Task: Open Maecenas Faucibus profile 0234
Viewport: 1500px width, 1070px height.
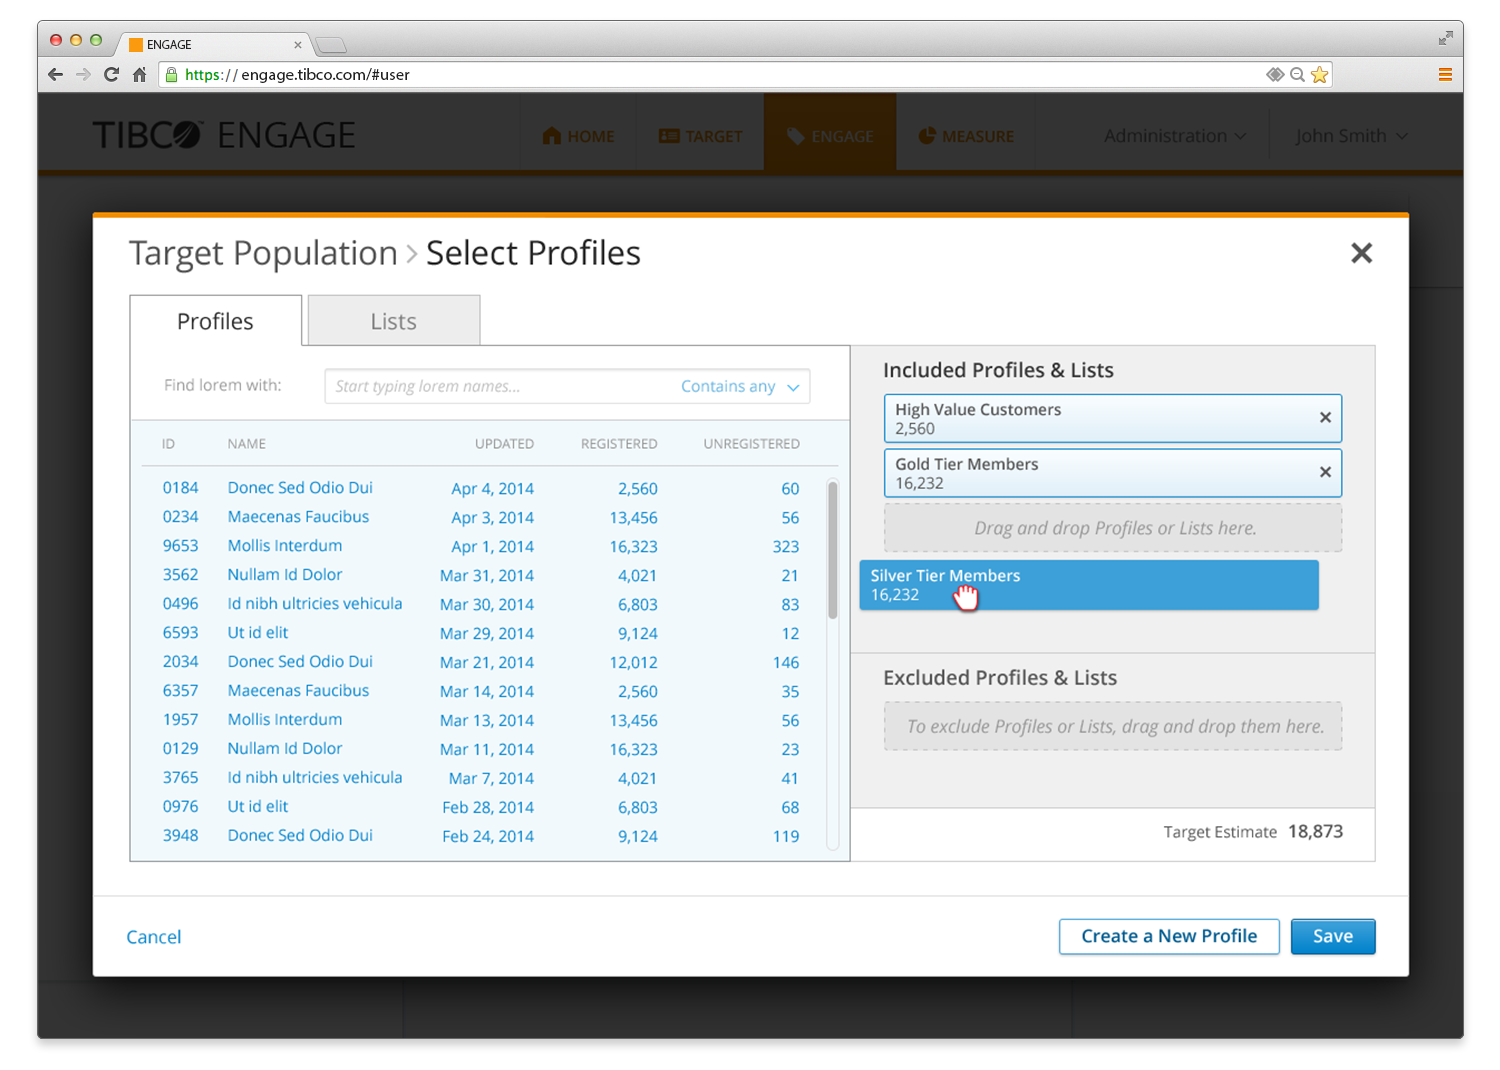Action: pos(298,517)
